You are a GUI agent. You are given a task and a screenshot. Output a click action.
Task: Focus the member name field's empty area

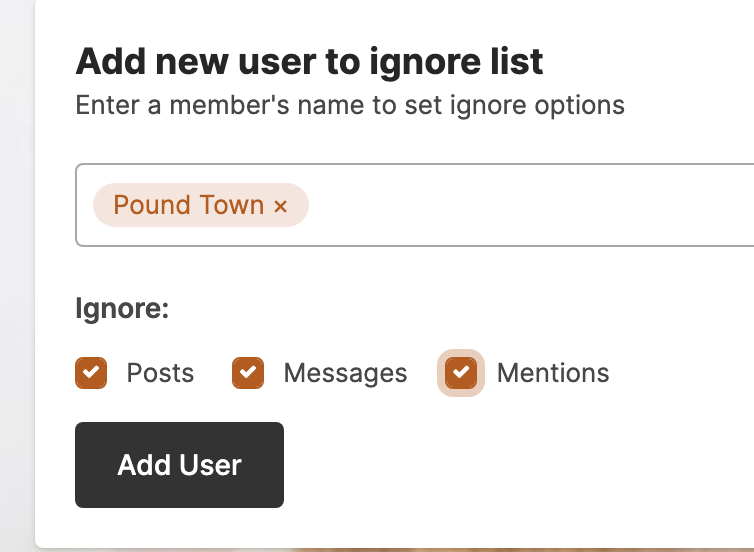530,205
